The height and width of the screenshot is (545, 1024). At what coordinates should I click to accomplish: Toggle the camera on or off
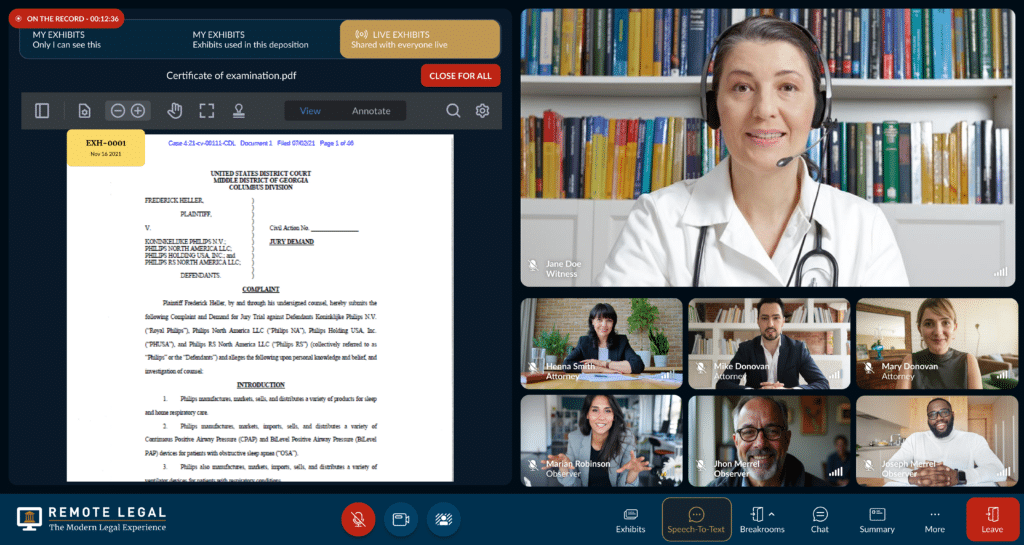click(401, 518)
